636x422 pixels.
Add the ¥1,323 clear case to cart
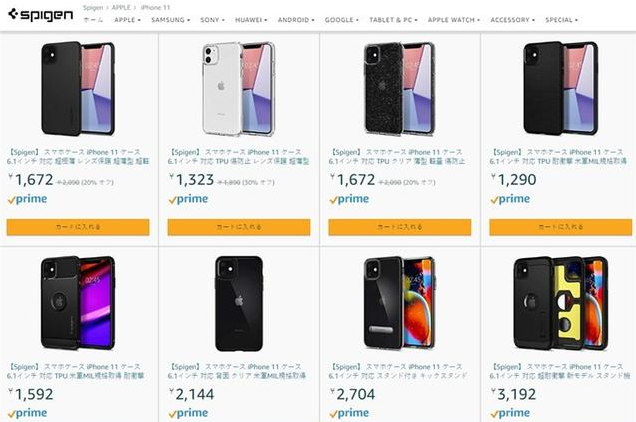pos(239,227)
